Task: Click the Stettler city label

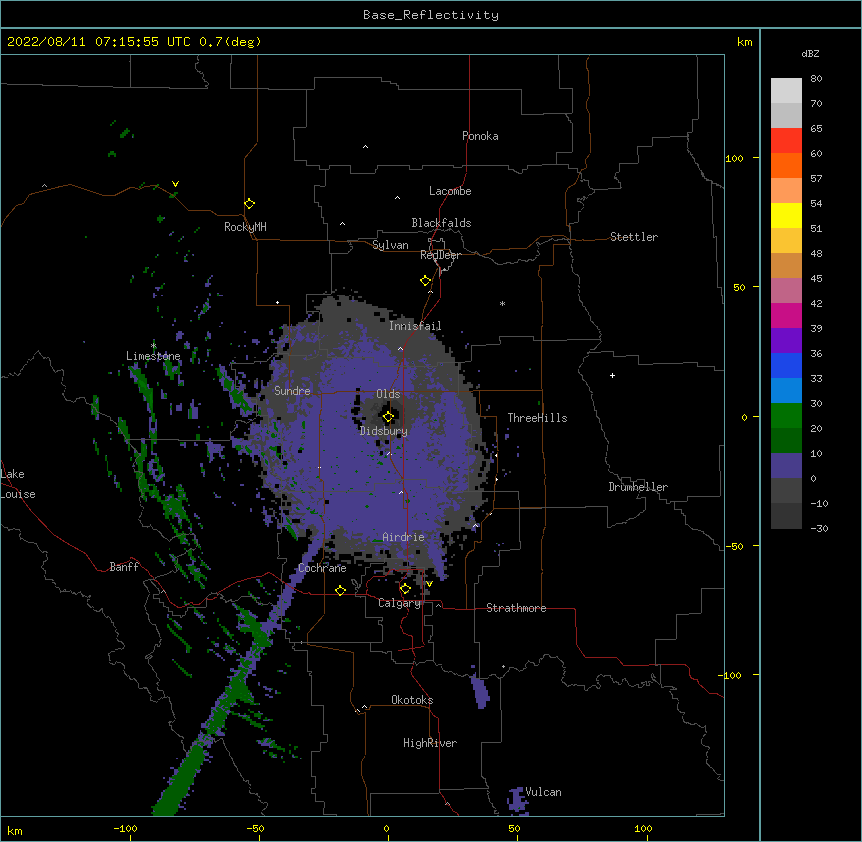Action: click(634, 237)
